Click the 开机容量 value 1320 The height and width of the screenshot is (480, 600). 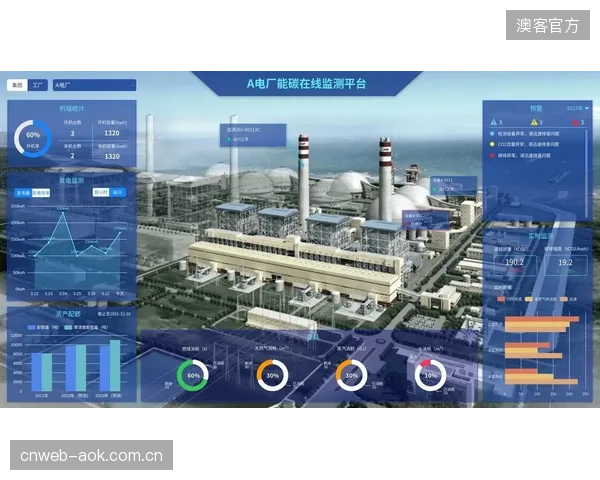point(112,133)
